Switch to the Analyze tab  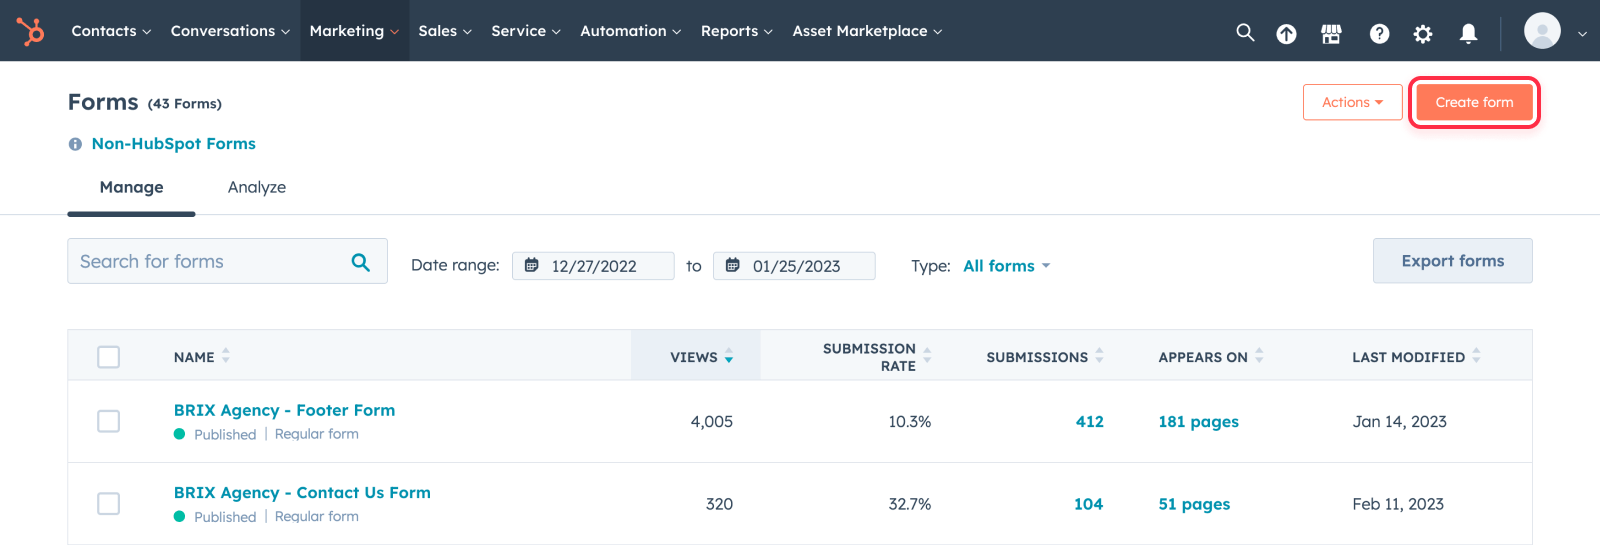pos(257,188)
